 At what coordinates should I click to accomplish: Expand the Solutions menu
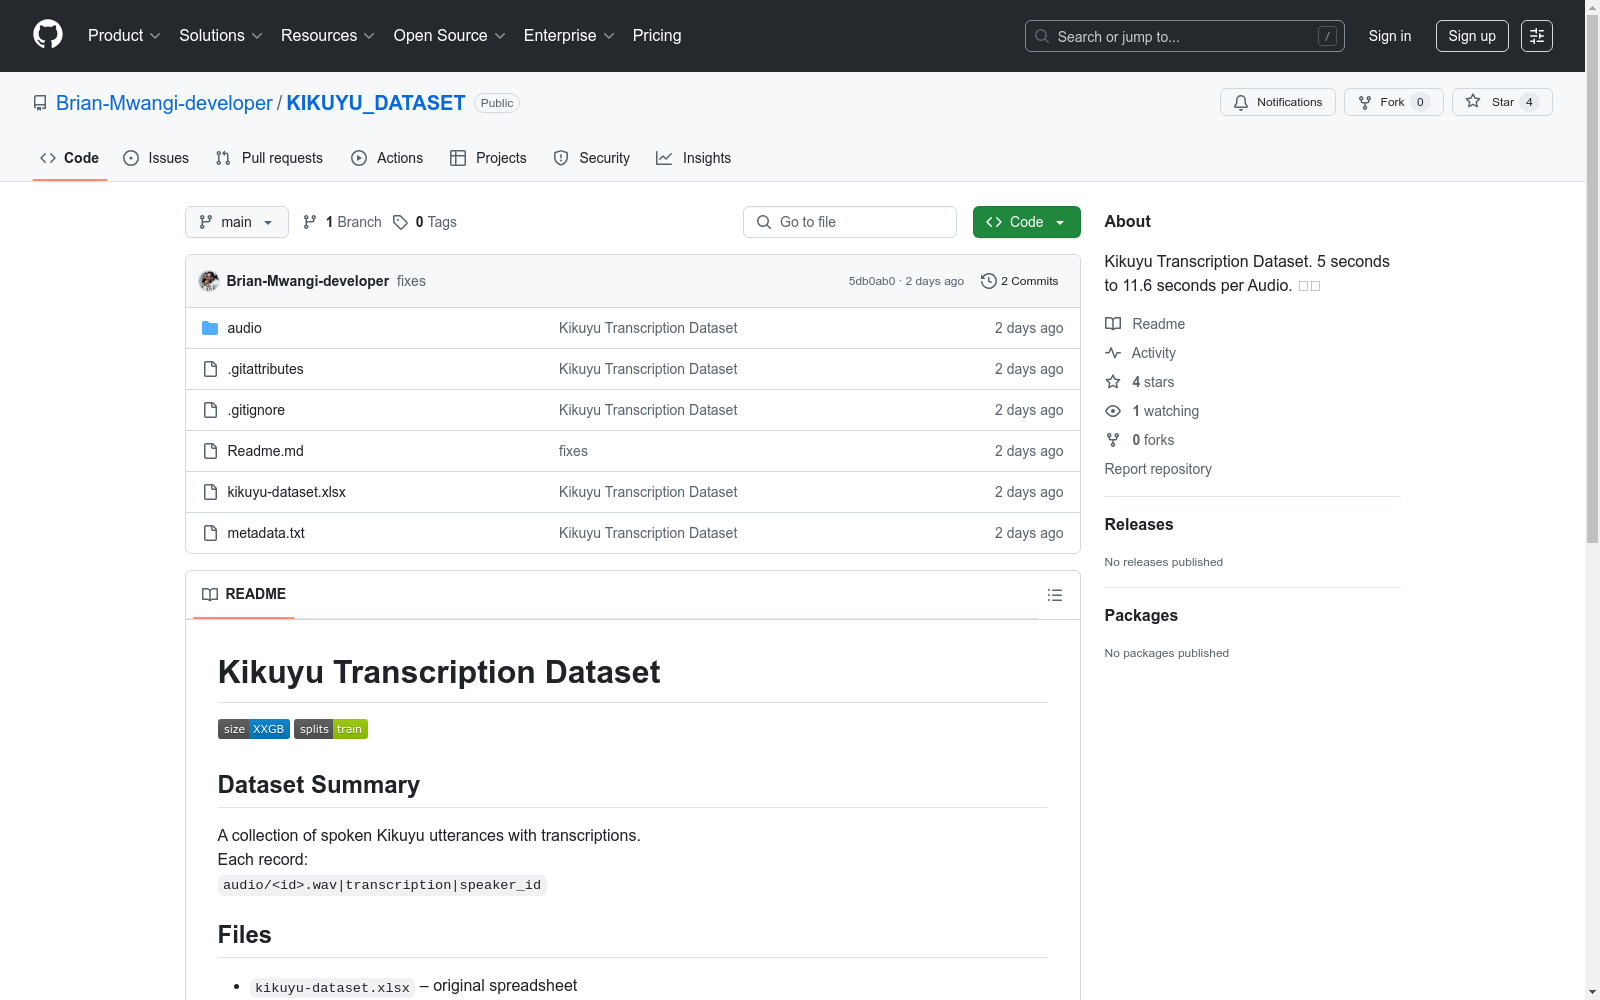[x=221, y=36]
